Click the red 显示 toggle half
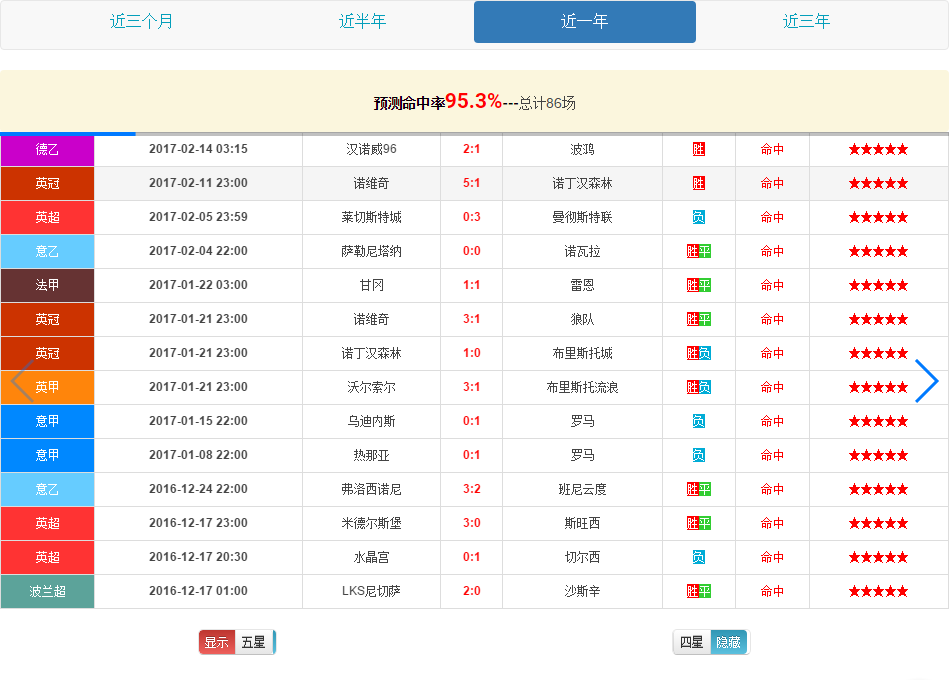949x680 pixels. coord(217,642)
